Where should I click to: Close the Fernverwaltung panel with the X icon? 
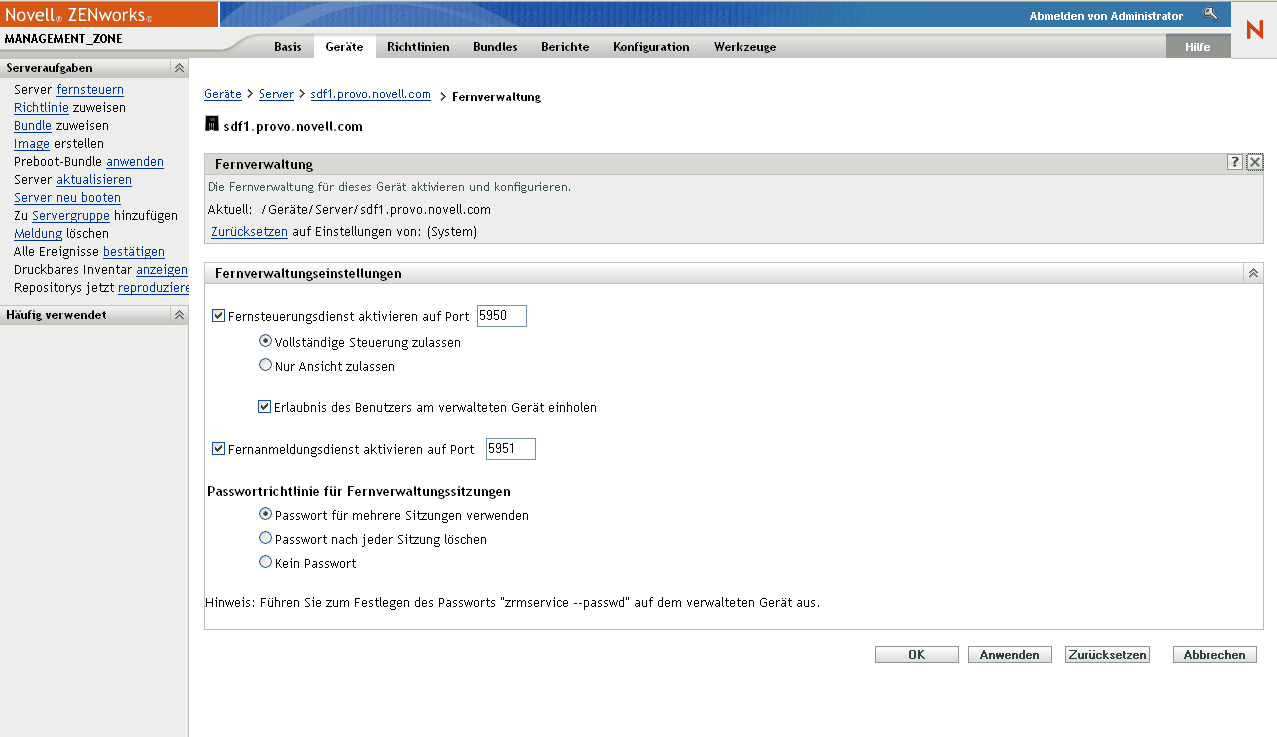tap(1255, 163)
